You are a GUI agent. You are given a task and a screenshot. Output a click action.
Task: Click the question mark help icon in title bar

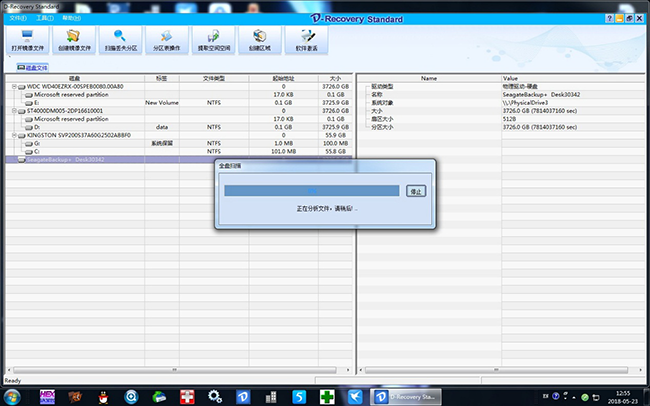click(x=609, y=18)
